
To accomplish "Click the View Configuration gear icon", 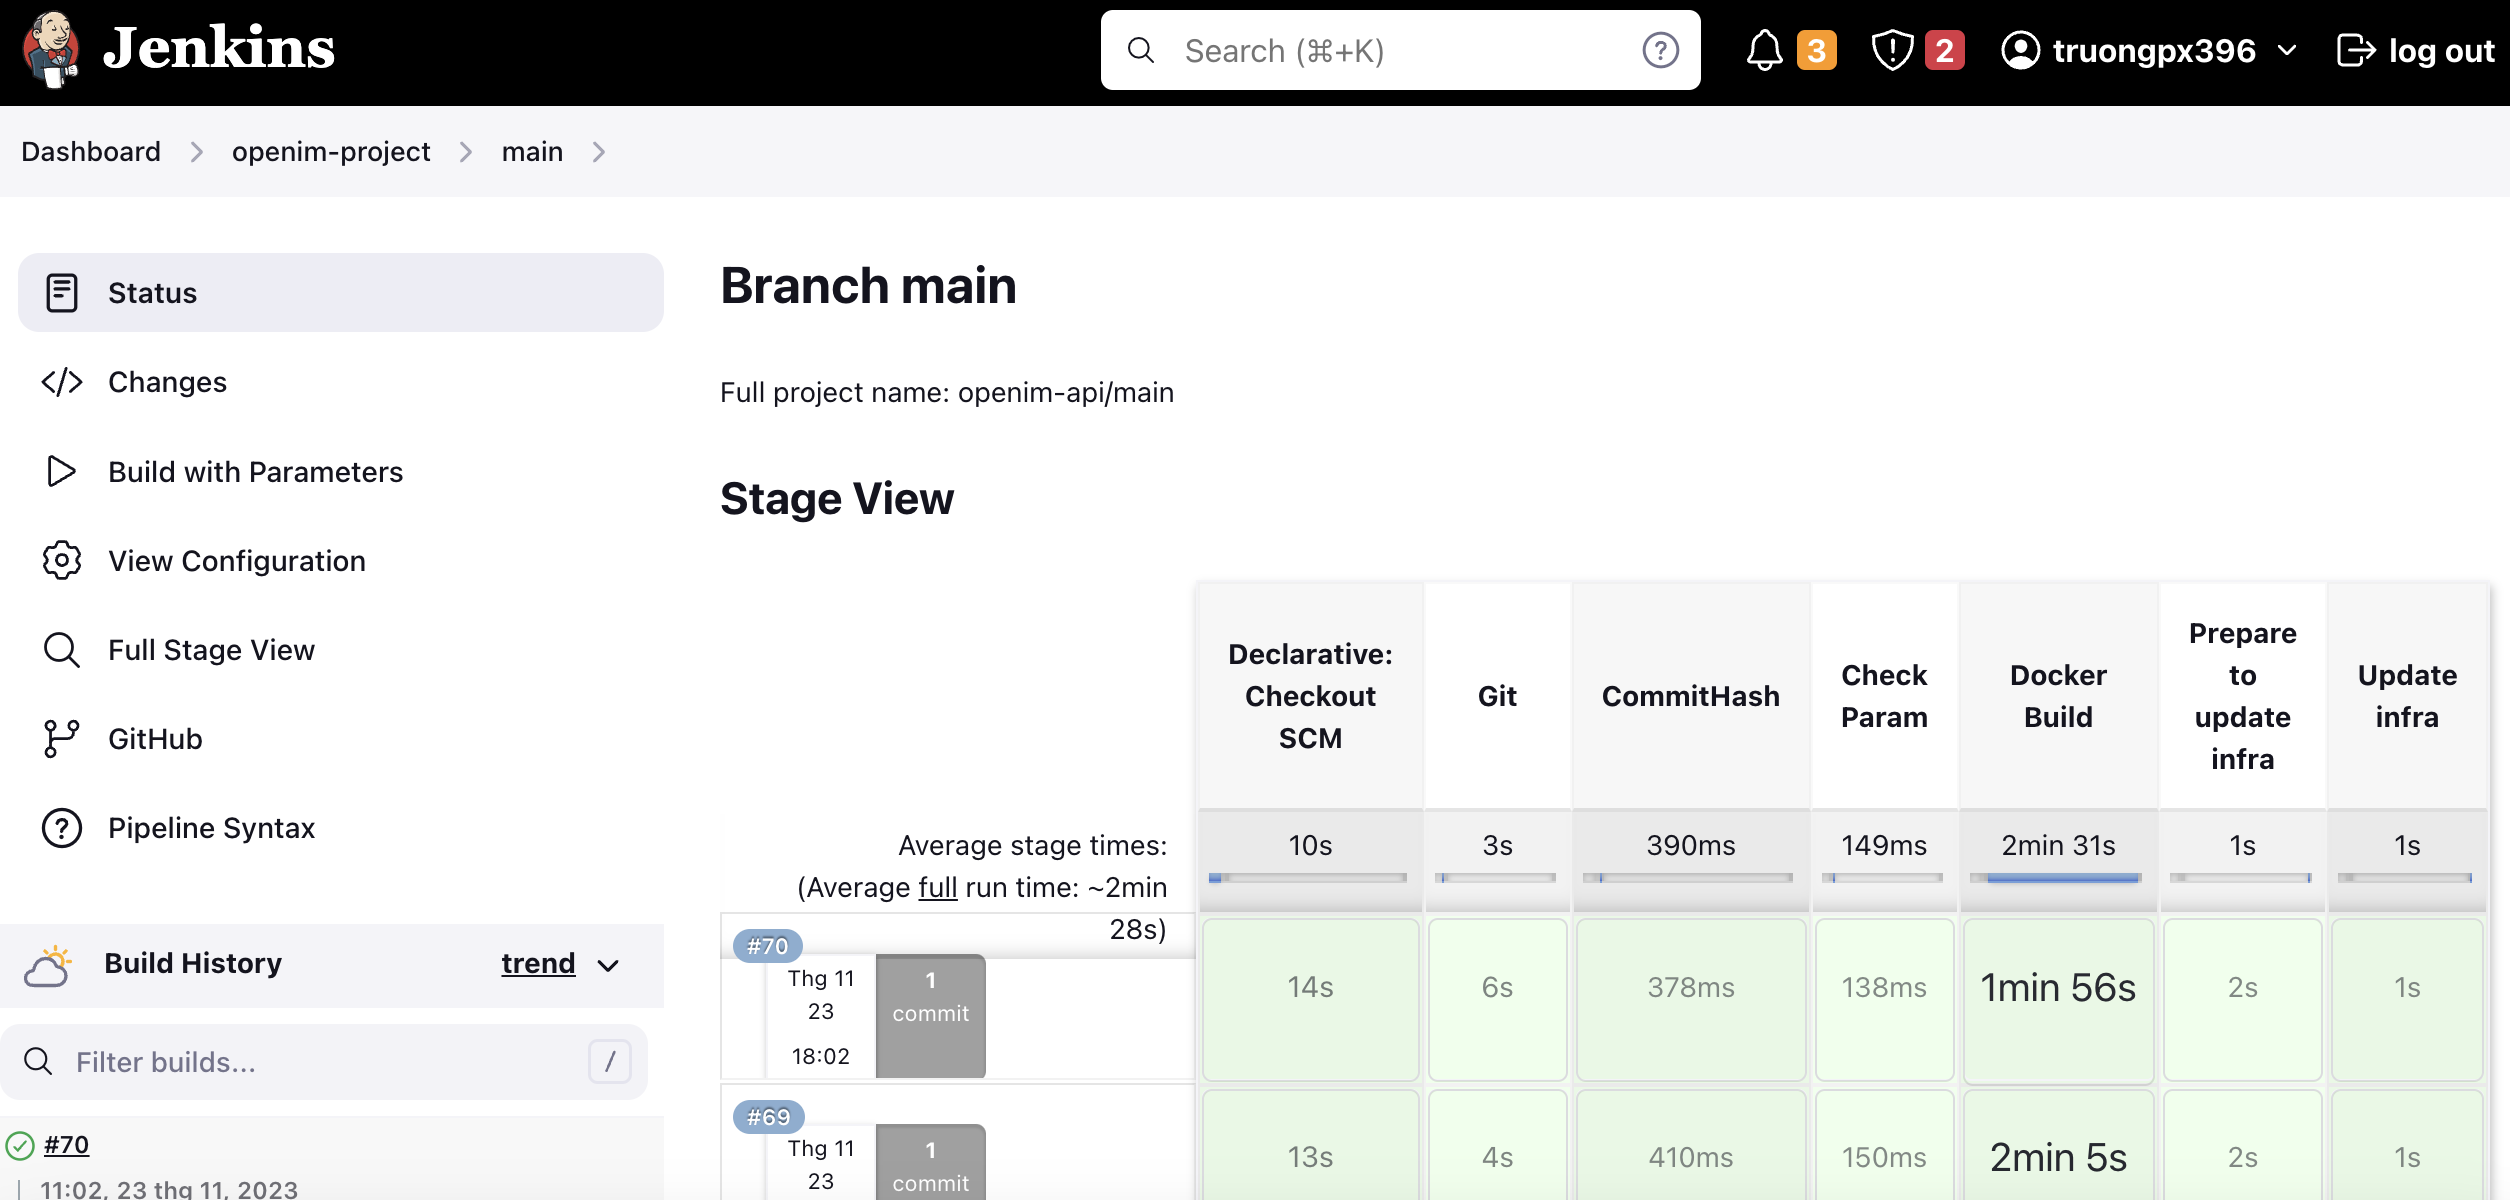I will [61, 561].
